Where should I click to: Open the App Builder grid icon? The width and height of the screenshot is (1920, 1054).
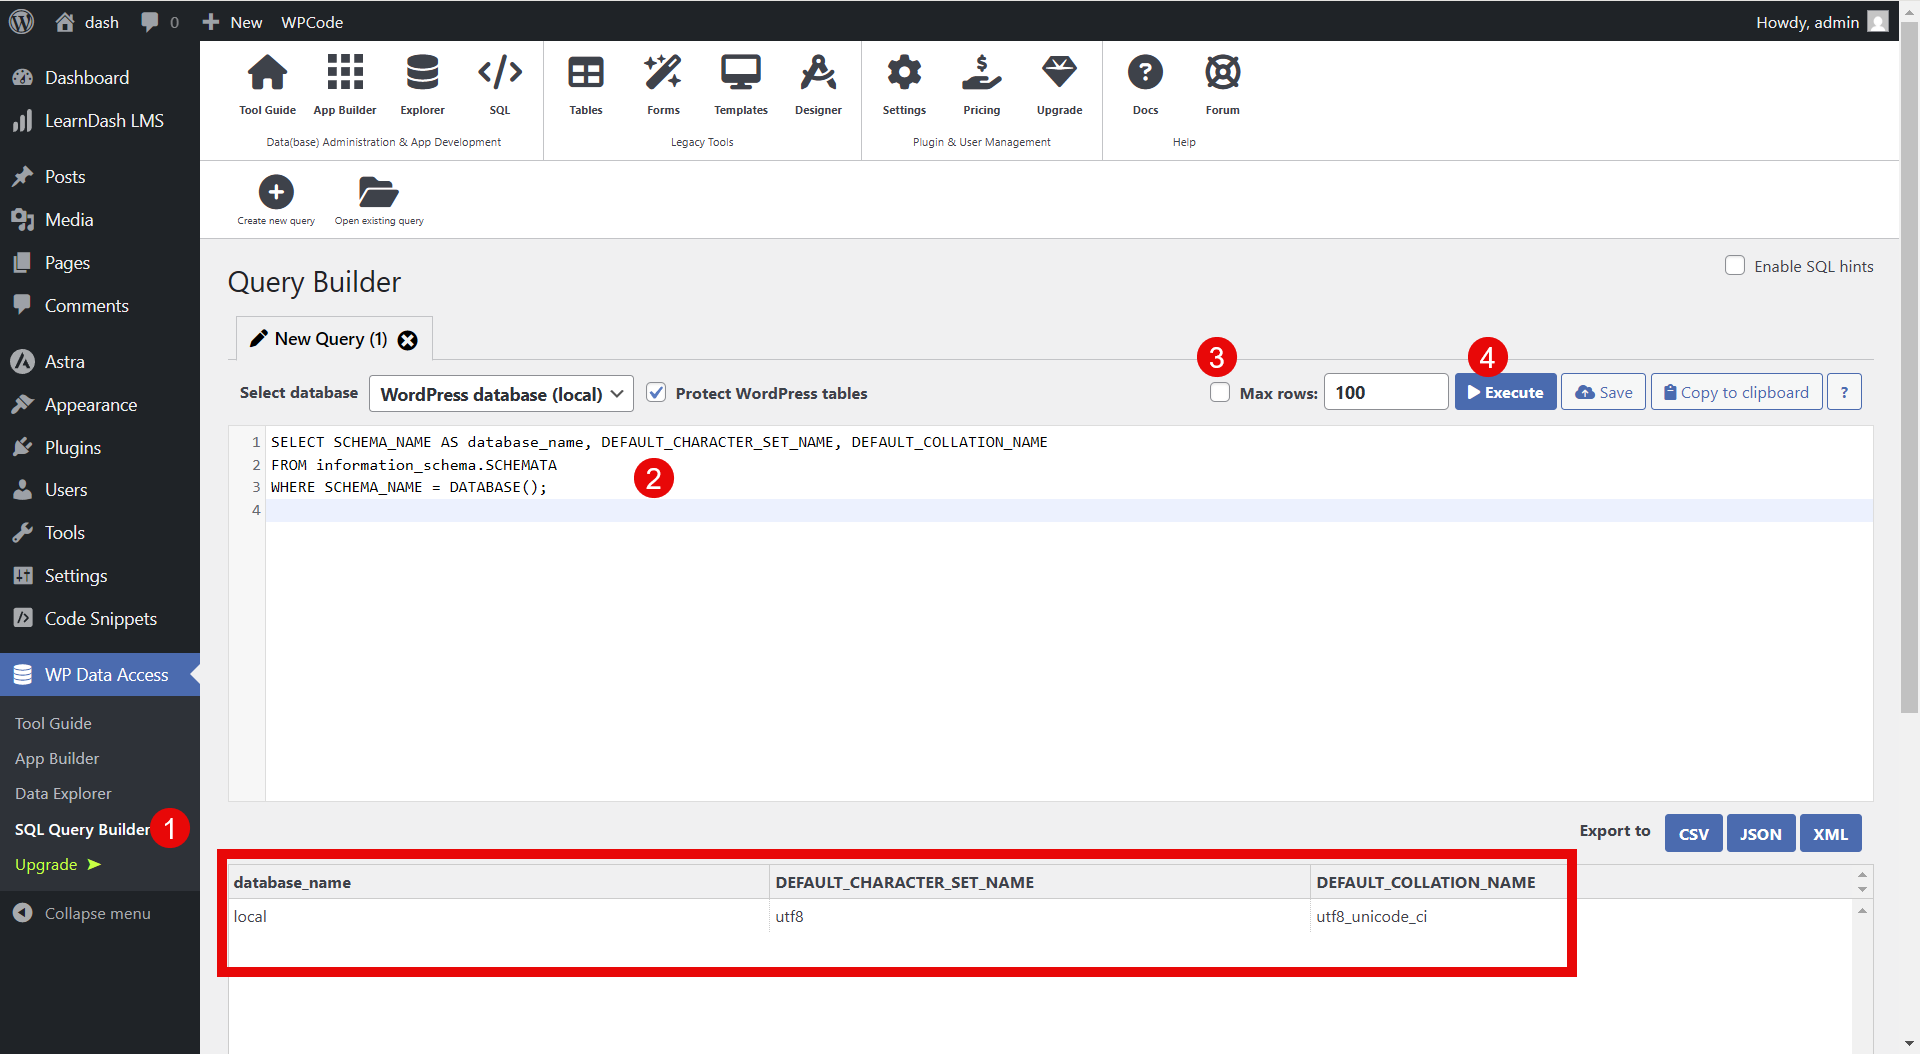coord(344,74)
